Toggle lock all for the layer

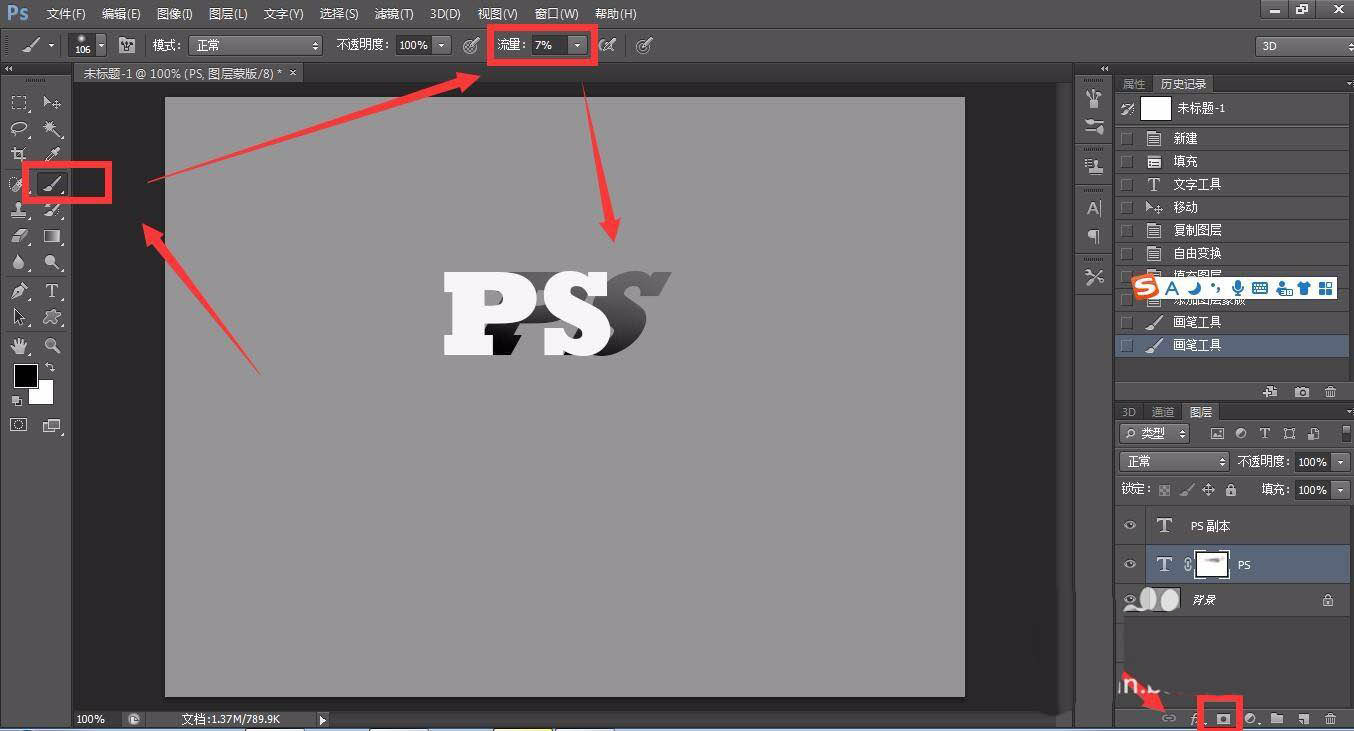pyautogui.click(x=1230, y=490)
